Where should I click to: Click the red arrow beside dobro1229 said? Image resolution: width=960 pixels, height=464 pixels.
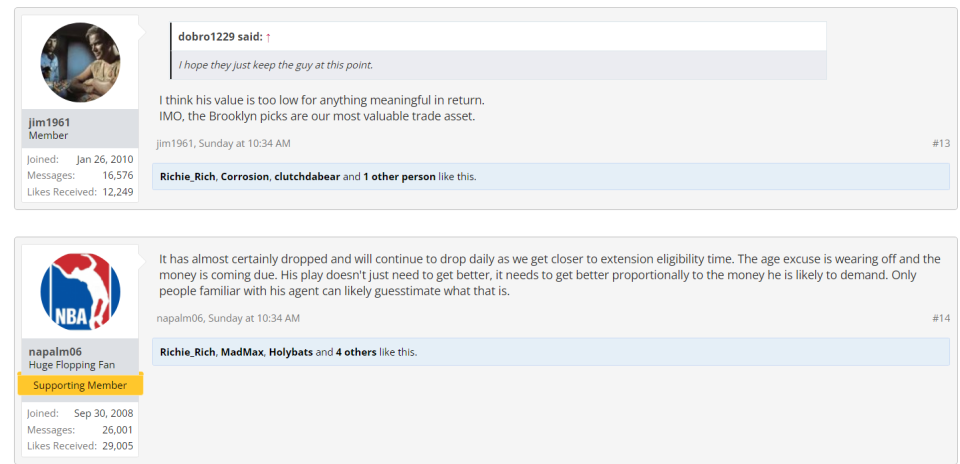[268, 37]
